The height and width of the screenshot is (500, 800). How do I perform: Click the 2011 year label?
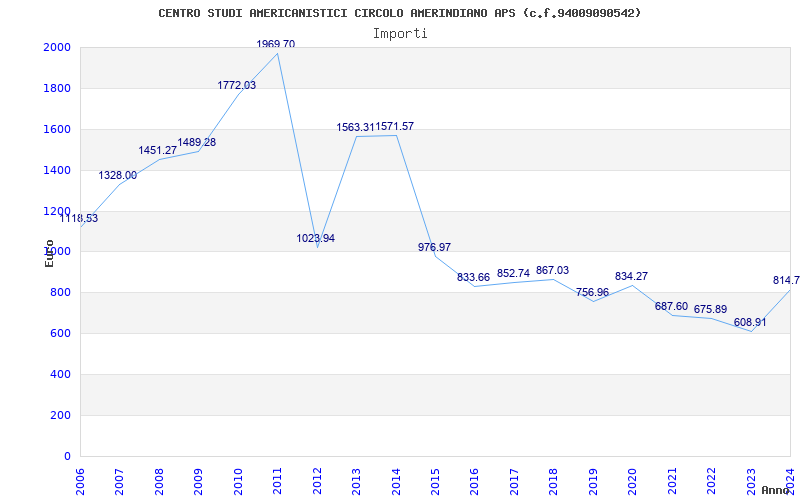tap(278, 481)
